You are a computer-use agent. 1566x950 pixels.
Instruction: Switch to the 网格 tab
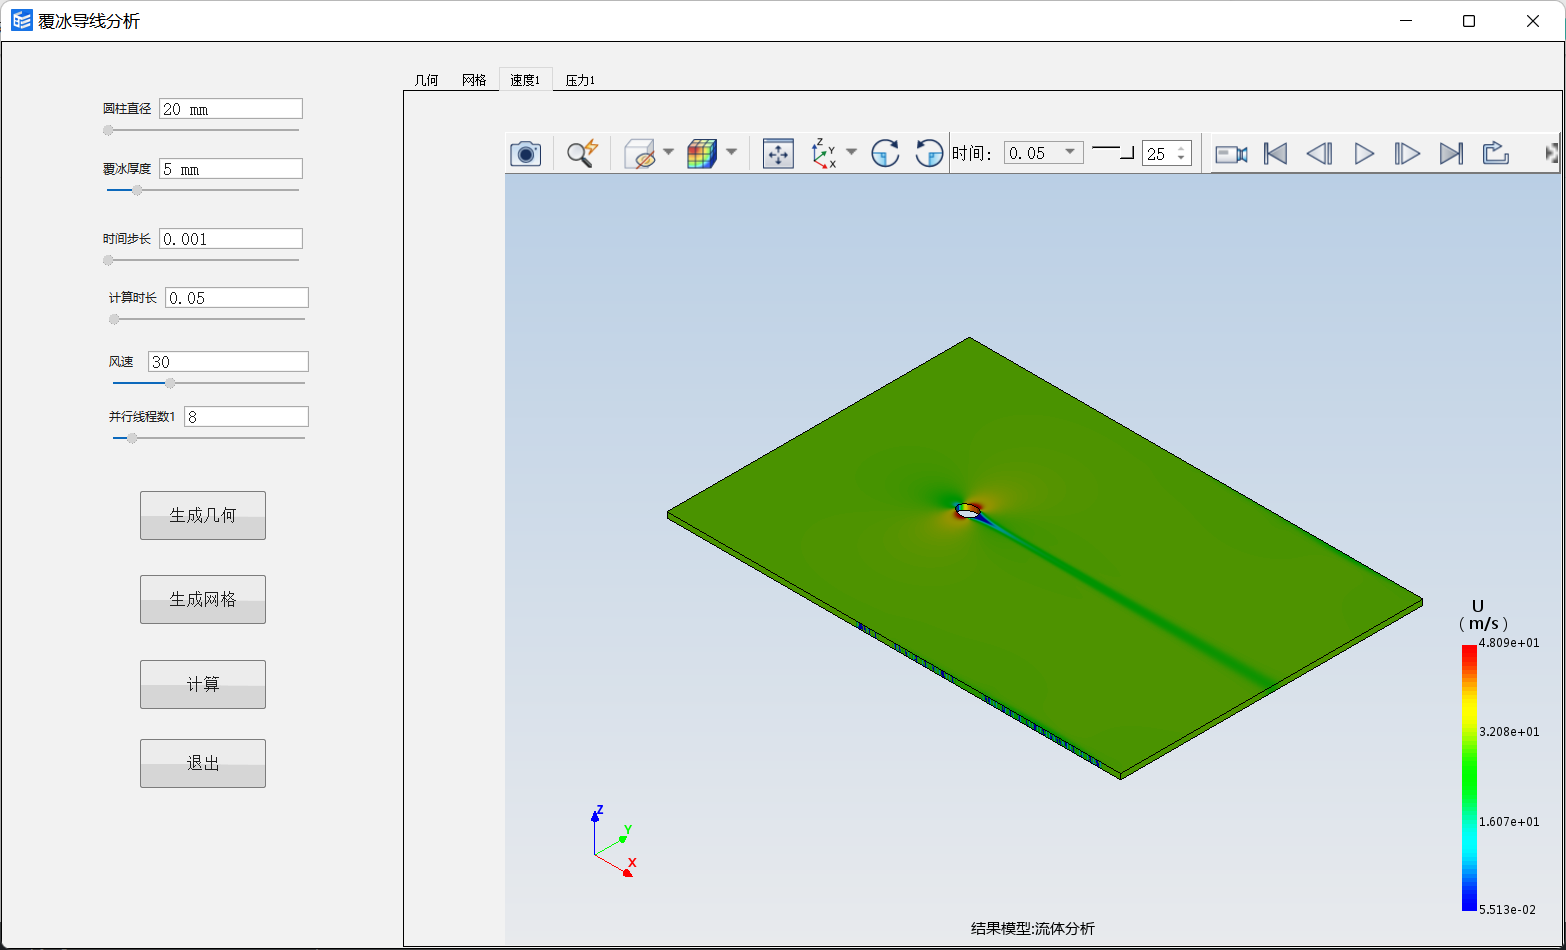click(x=474, y=80)
